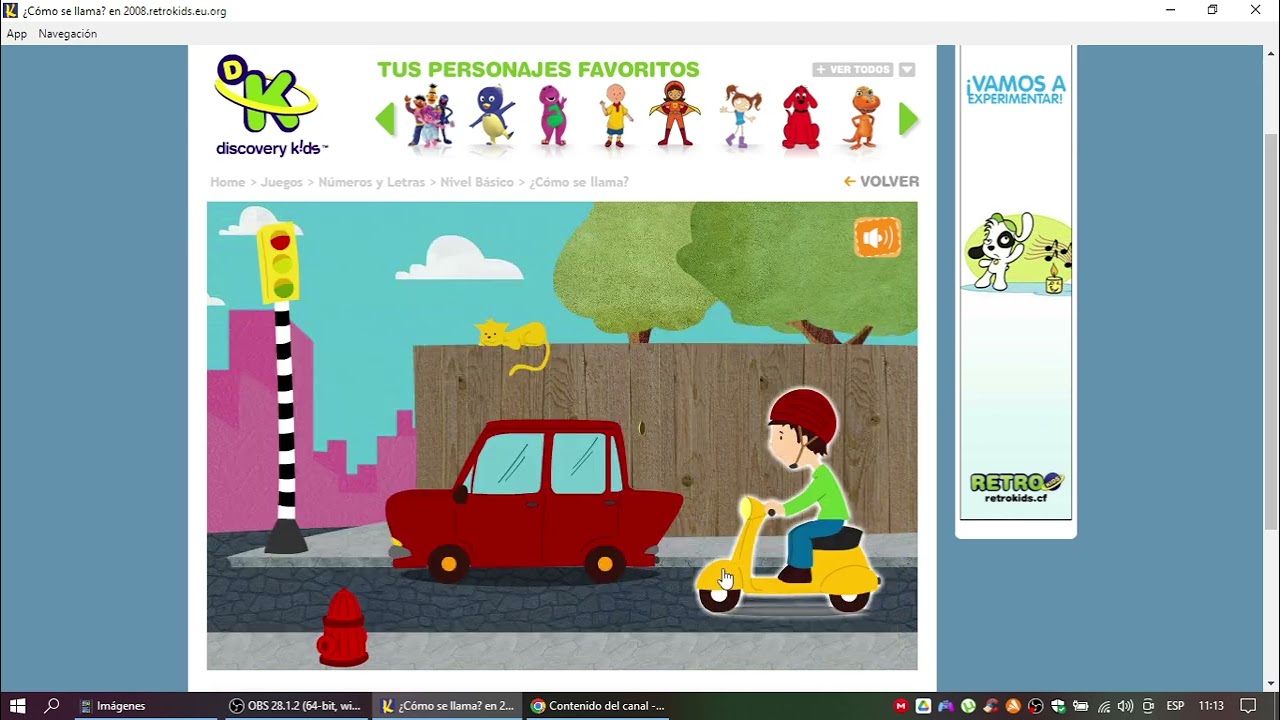Select the blue penguin Backyardigans character
The height and width of the screenshot is (720, 1280).
492,117
